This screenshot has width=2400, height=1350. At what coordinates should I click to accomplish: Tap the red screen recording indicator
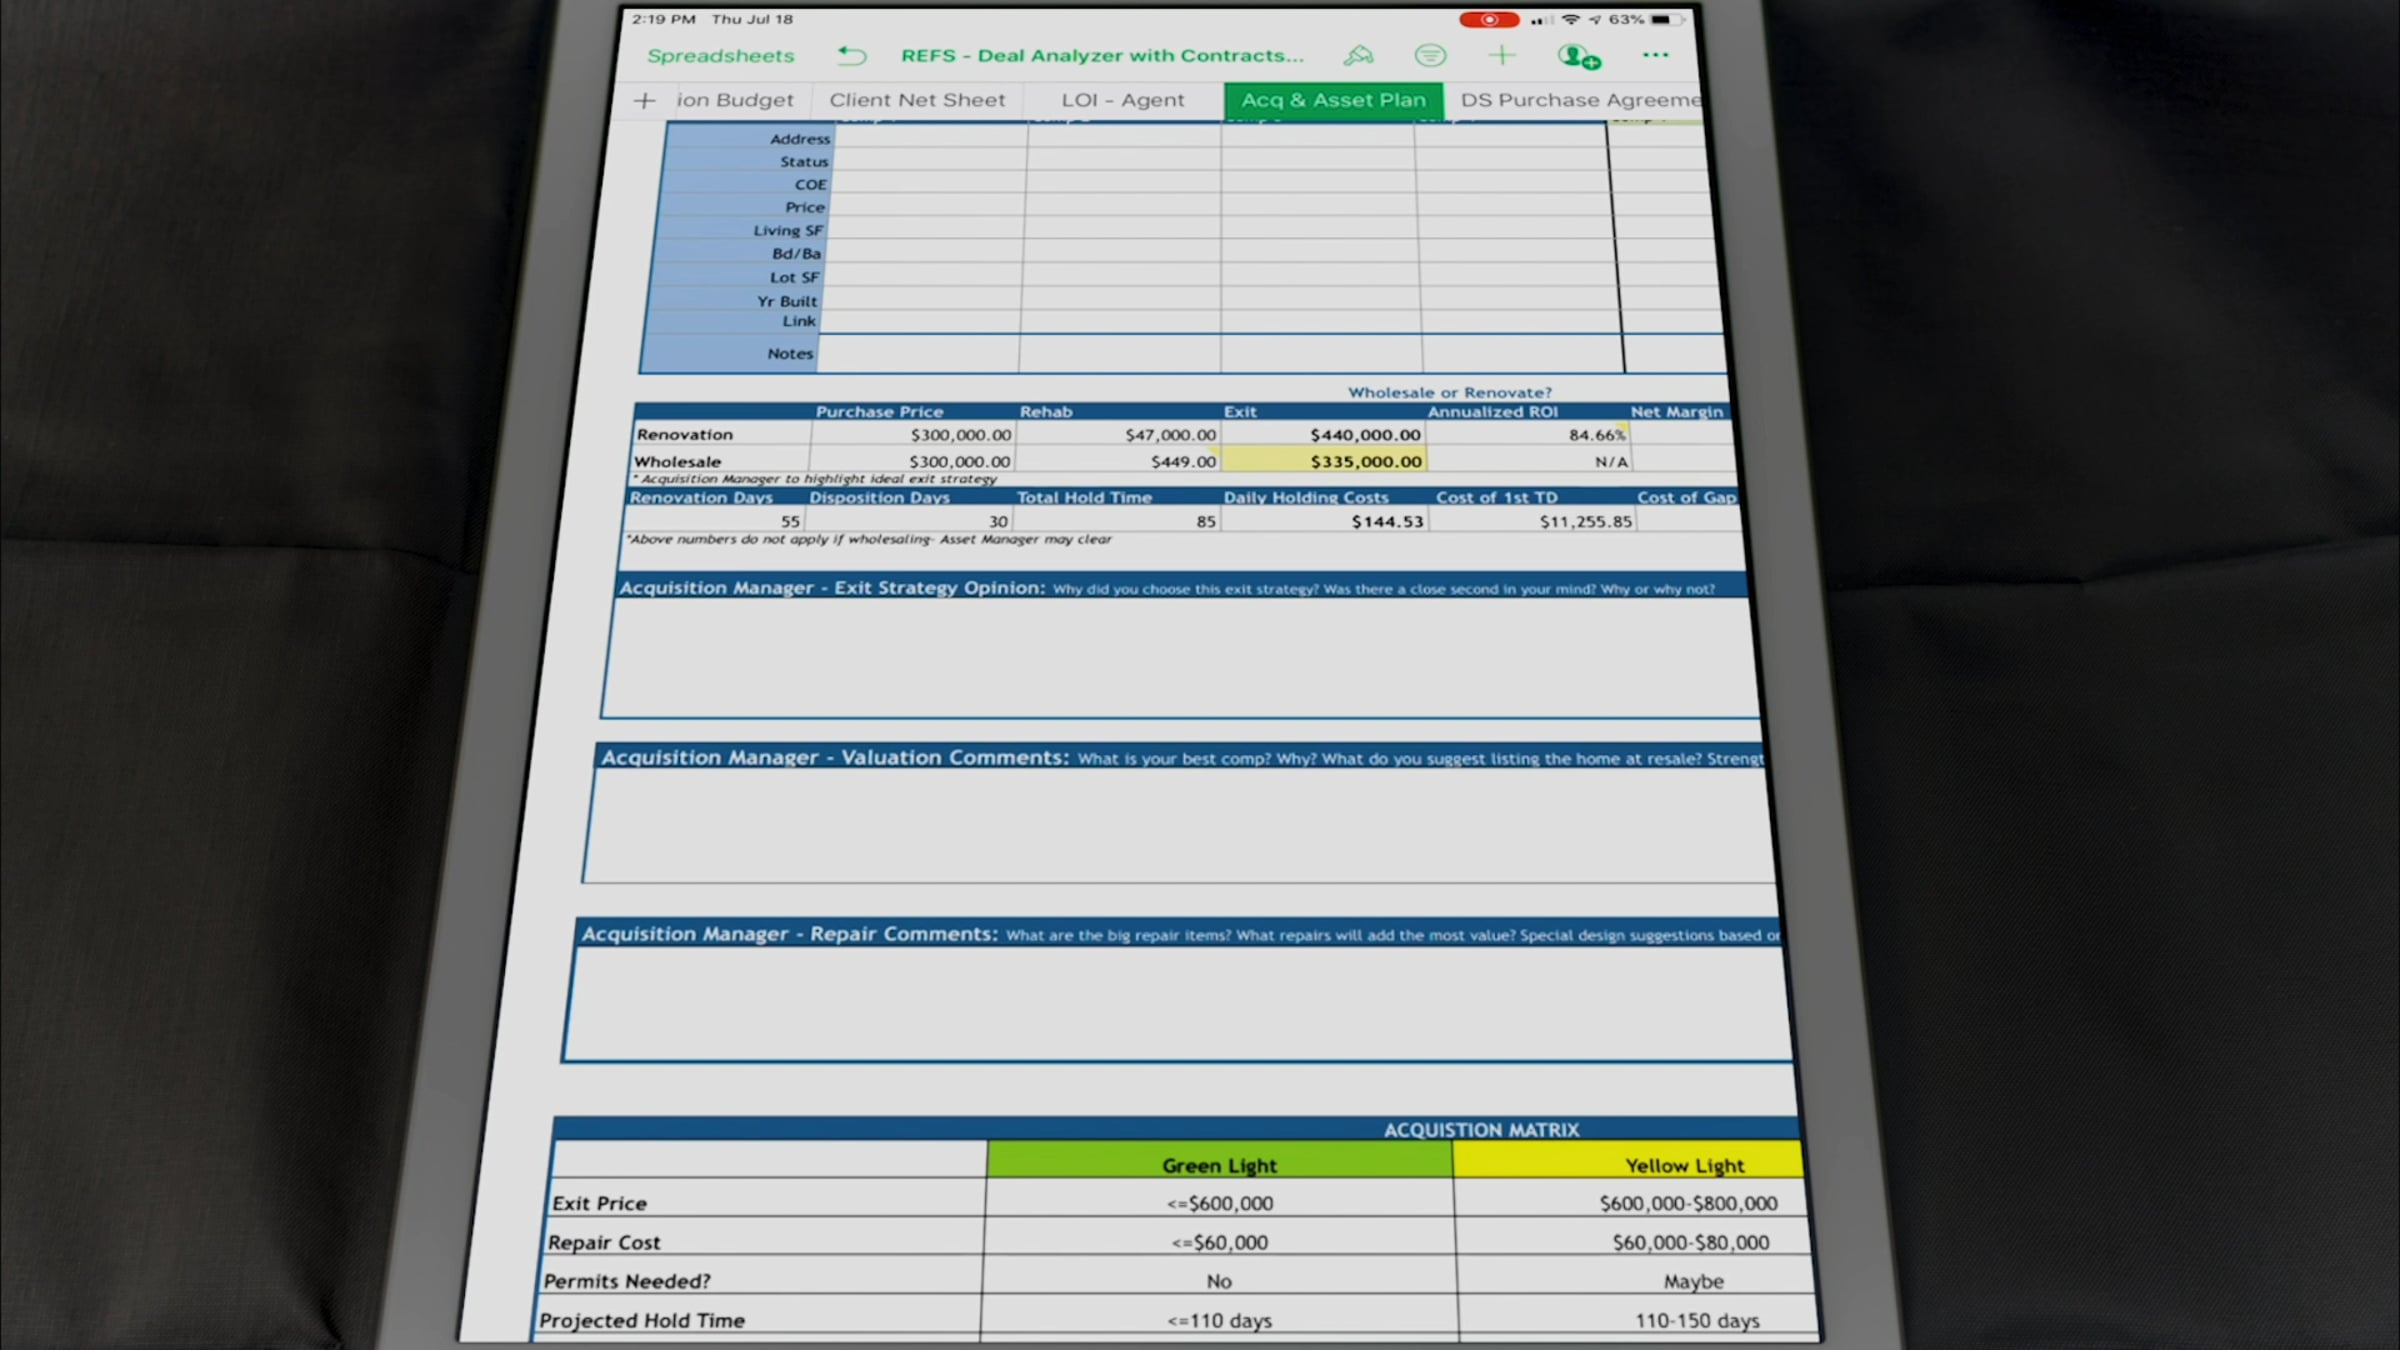tap(1488, 20)
